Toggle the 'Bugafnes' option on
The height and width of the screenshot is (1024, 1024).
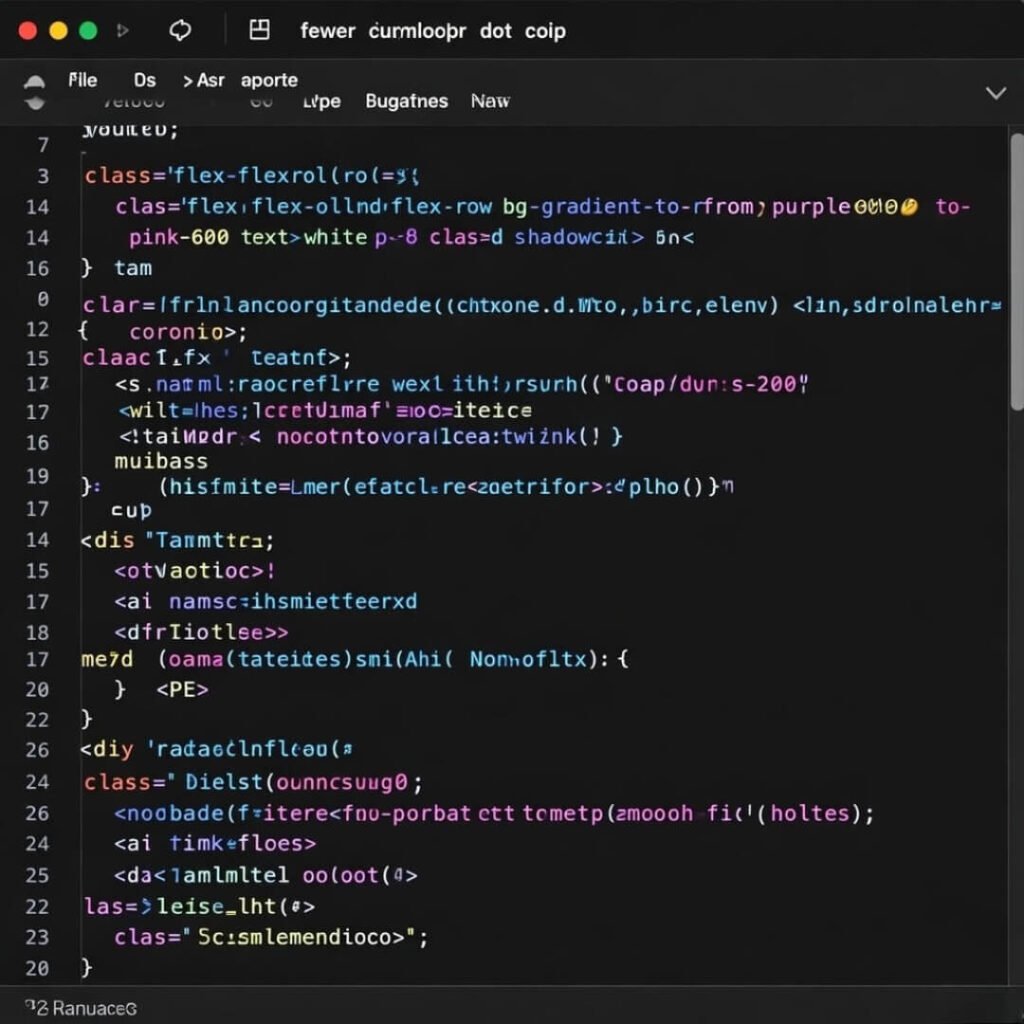(x=405, y=101)
